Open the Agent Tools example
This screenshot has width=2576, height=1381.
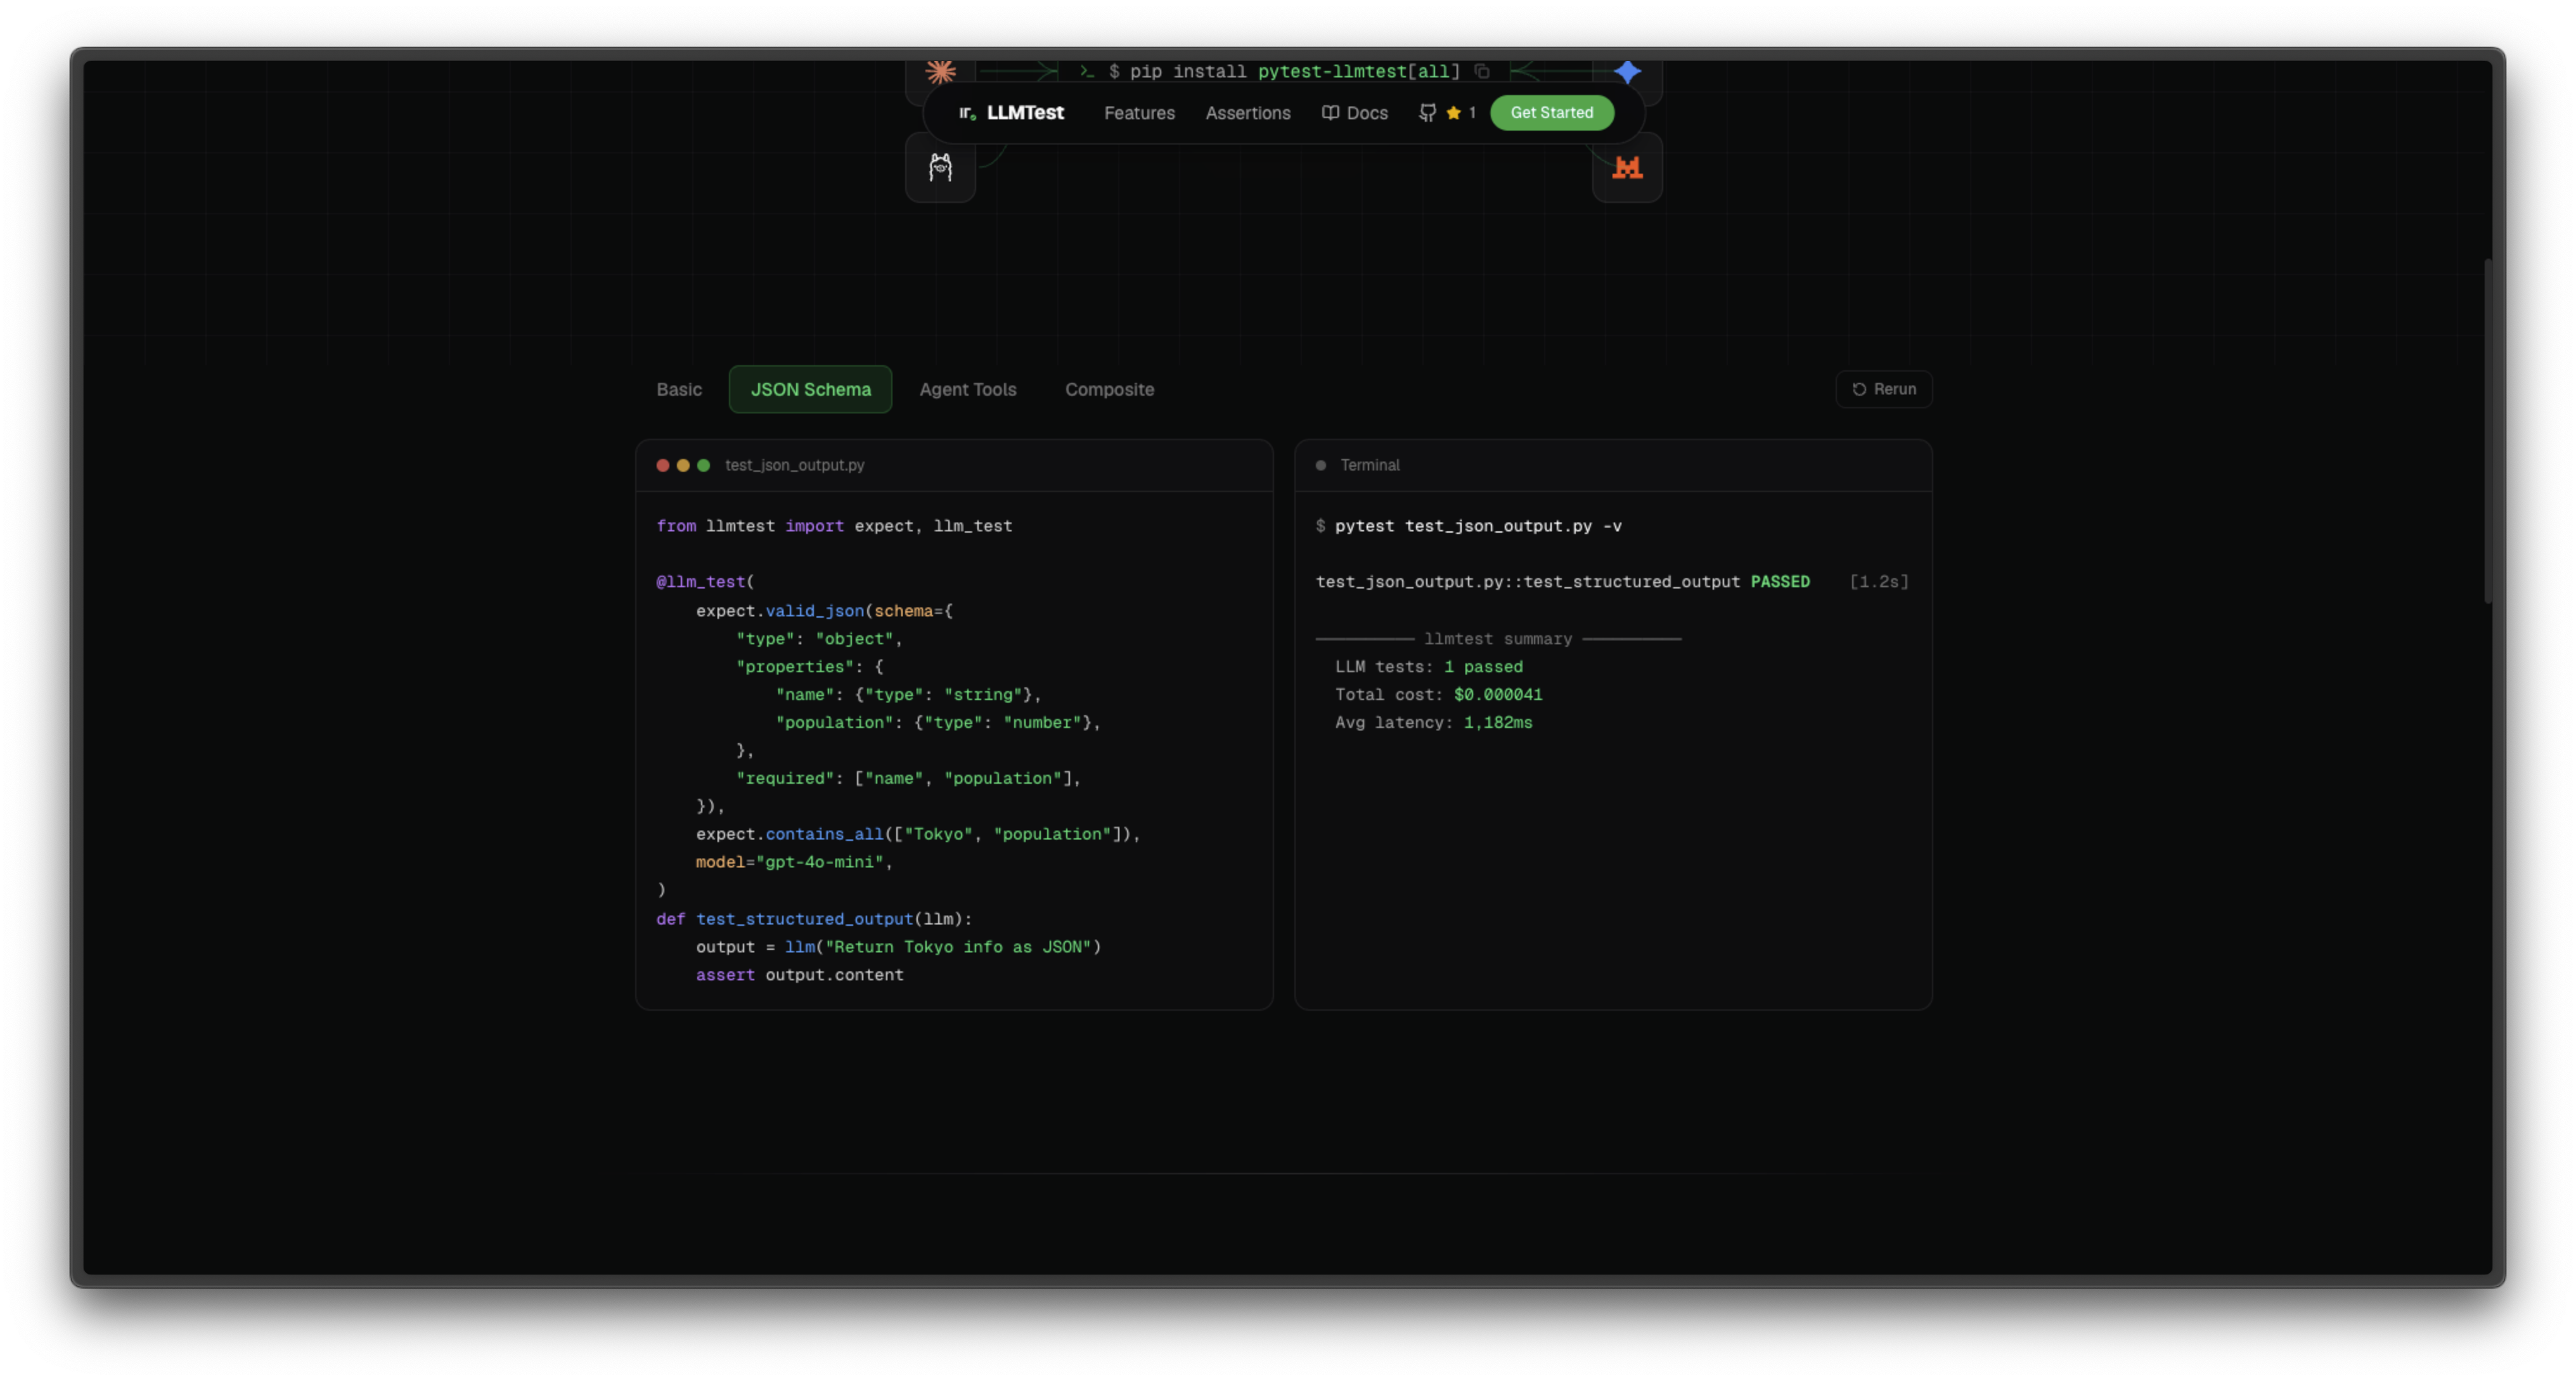tap(968, 390)
